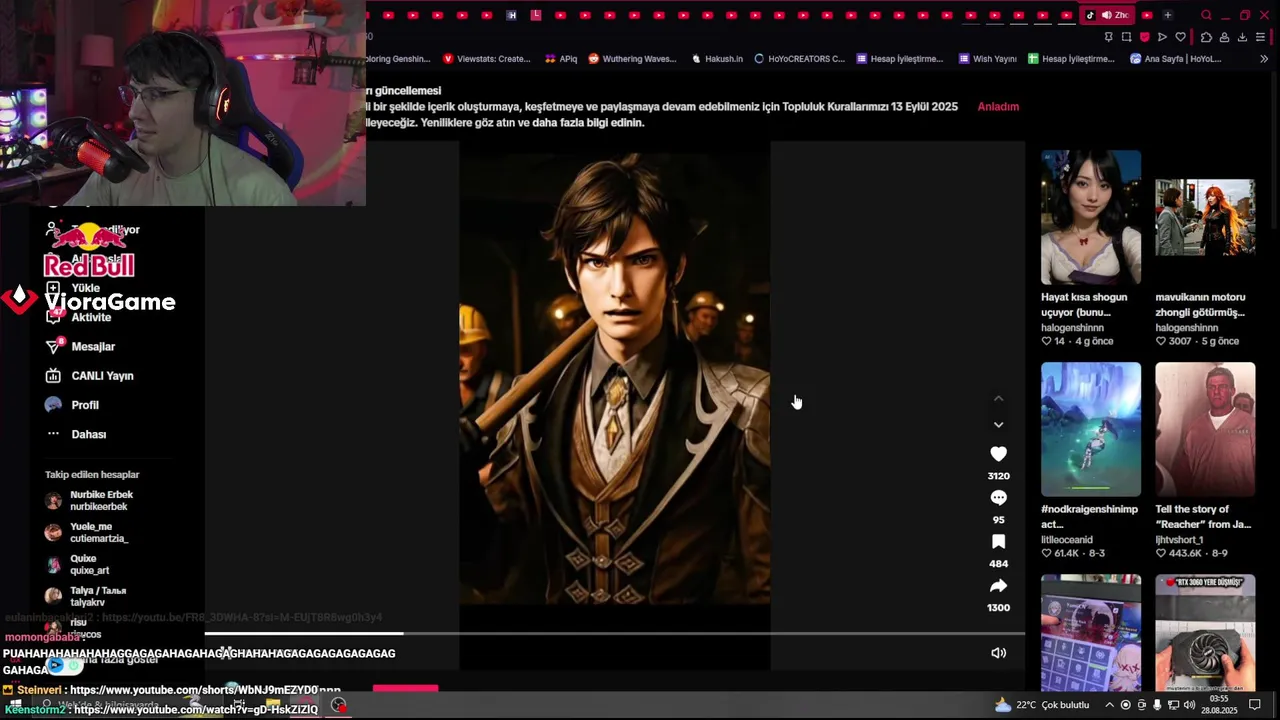Open a new tab with plus icon
The height and width of the screenshot is (720, 1280).
point(1167,15)
